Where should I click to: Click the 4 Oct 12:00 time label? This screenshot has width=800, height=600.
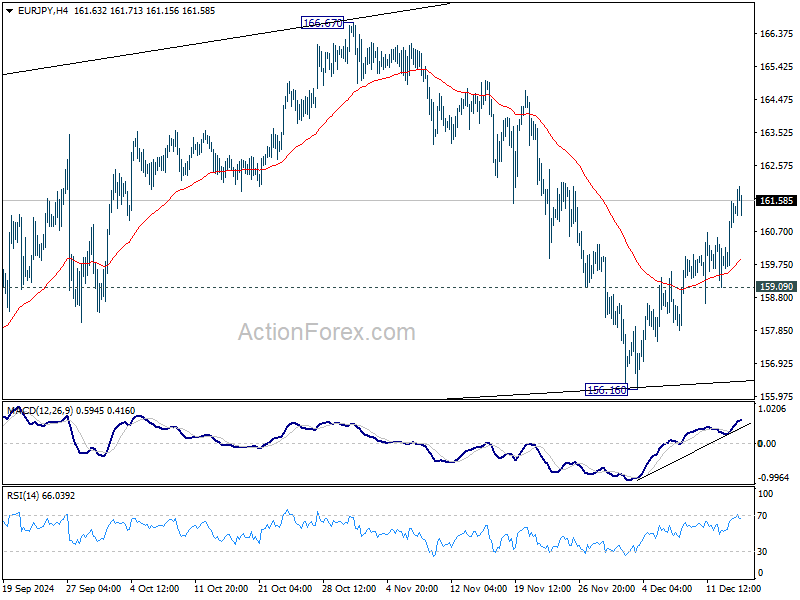point(155,589)
